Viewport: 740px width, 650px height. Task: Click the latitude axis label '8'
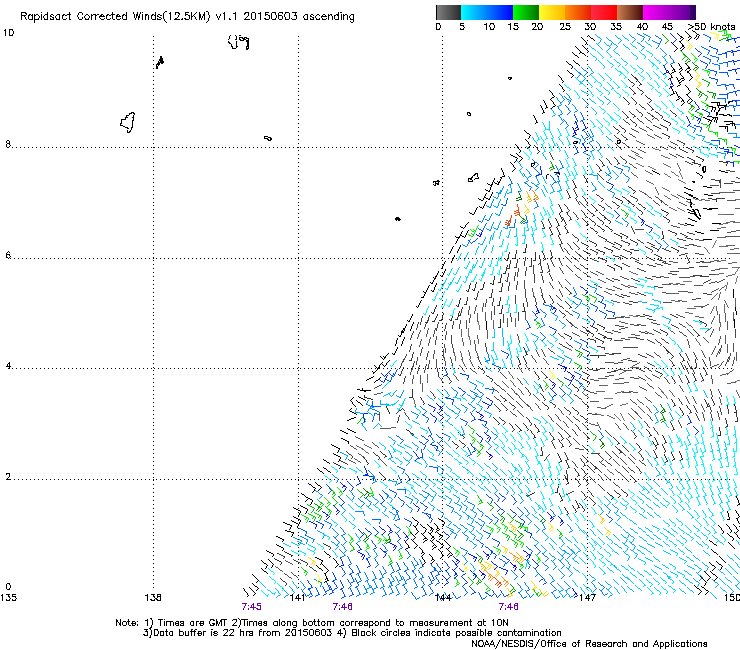click(8, 144)
